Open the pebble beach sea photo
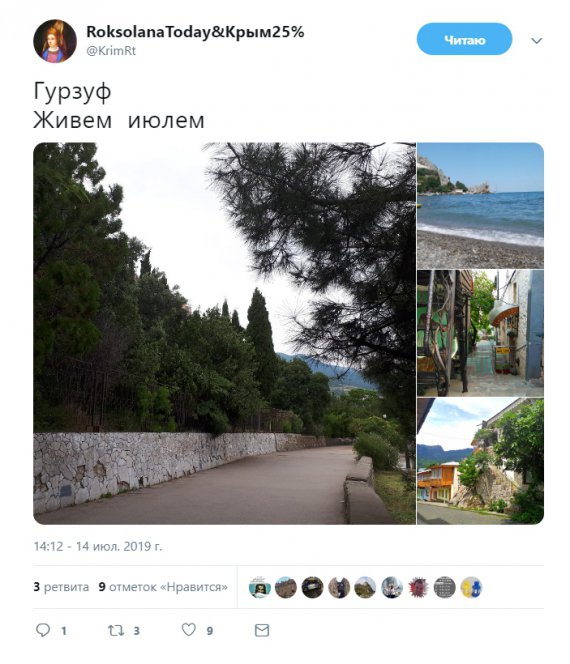This screenshot has height=664, width=570. [x=480, y=205]
